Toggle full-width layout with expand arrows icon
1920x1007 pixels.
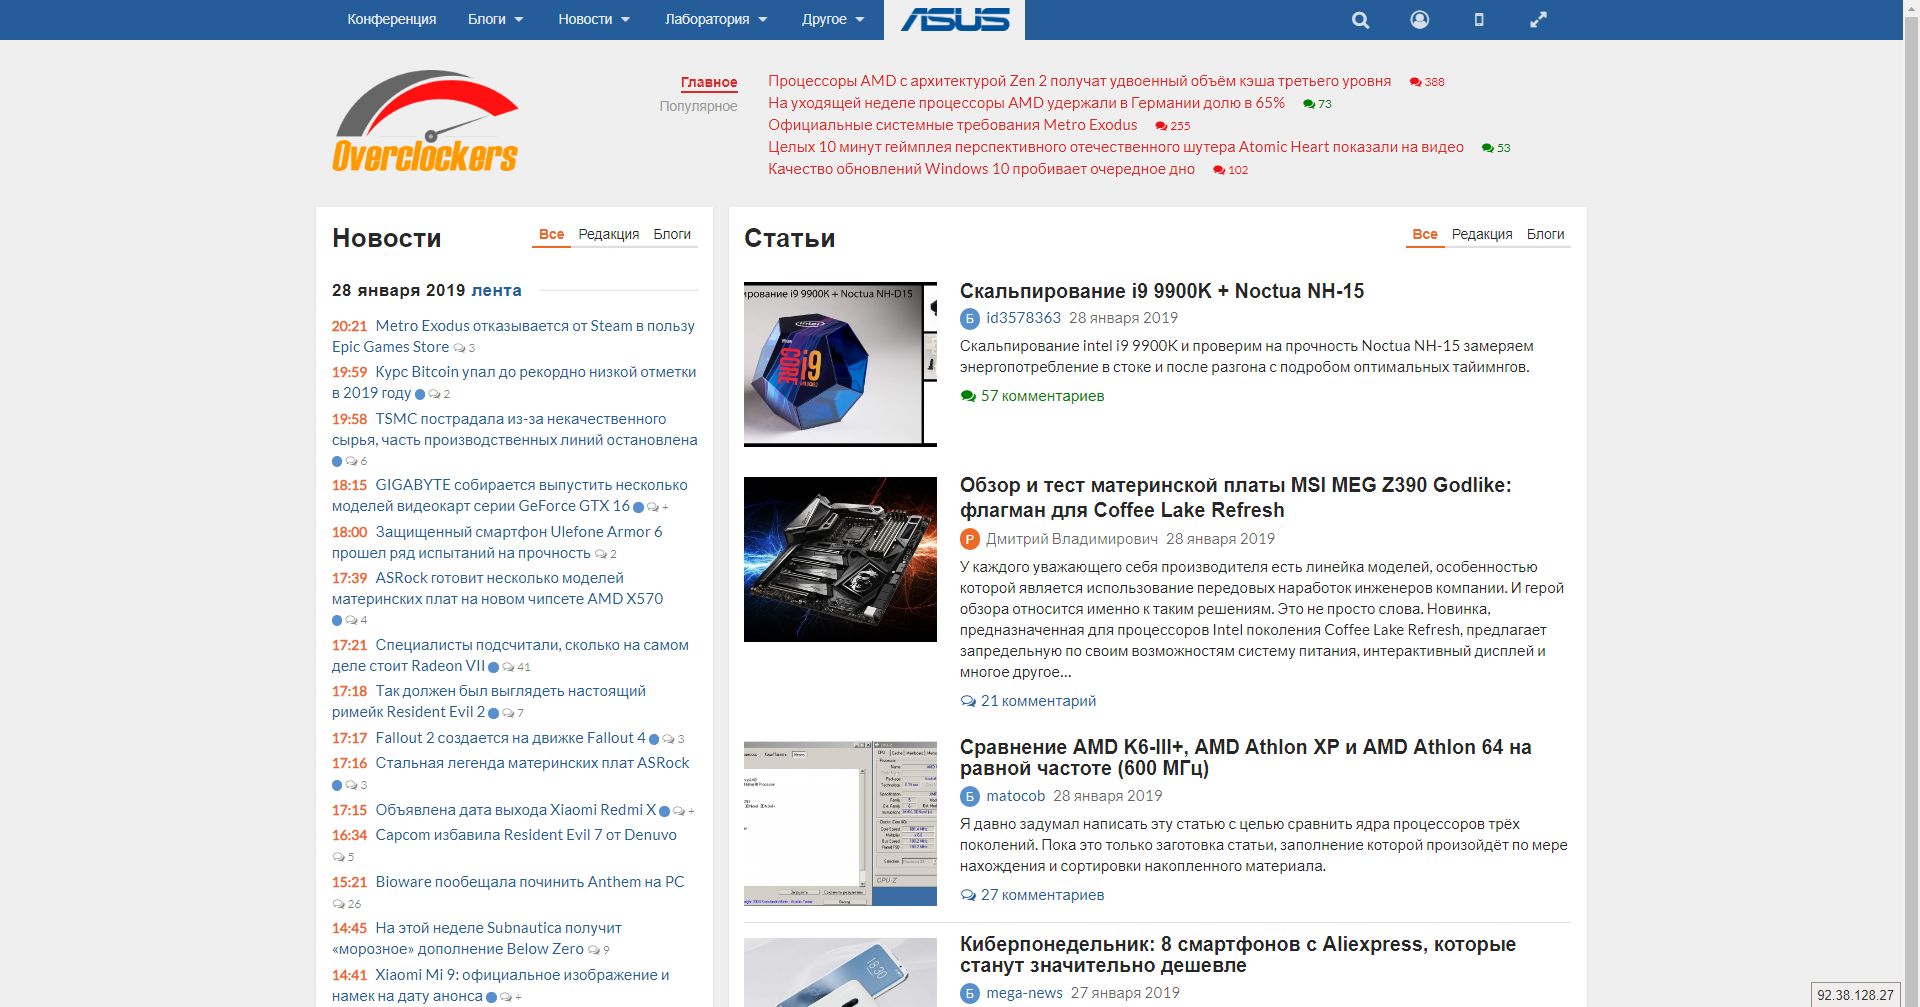[1539, 20]
